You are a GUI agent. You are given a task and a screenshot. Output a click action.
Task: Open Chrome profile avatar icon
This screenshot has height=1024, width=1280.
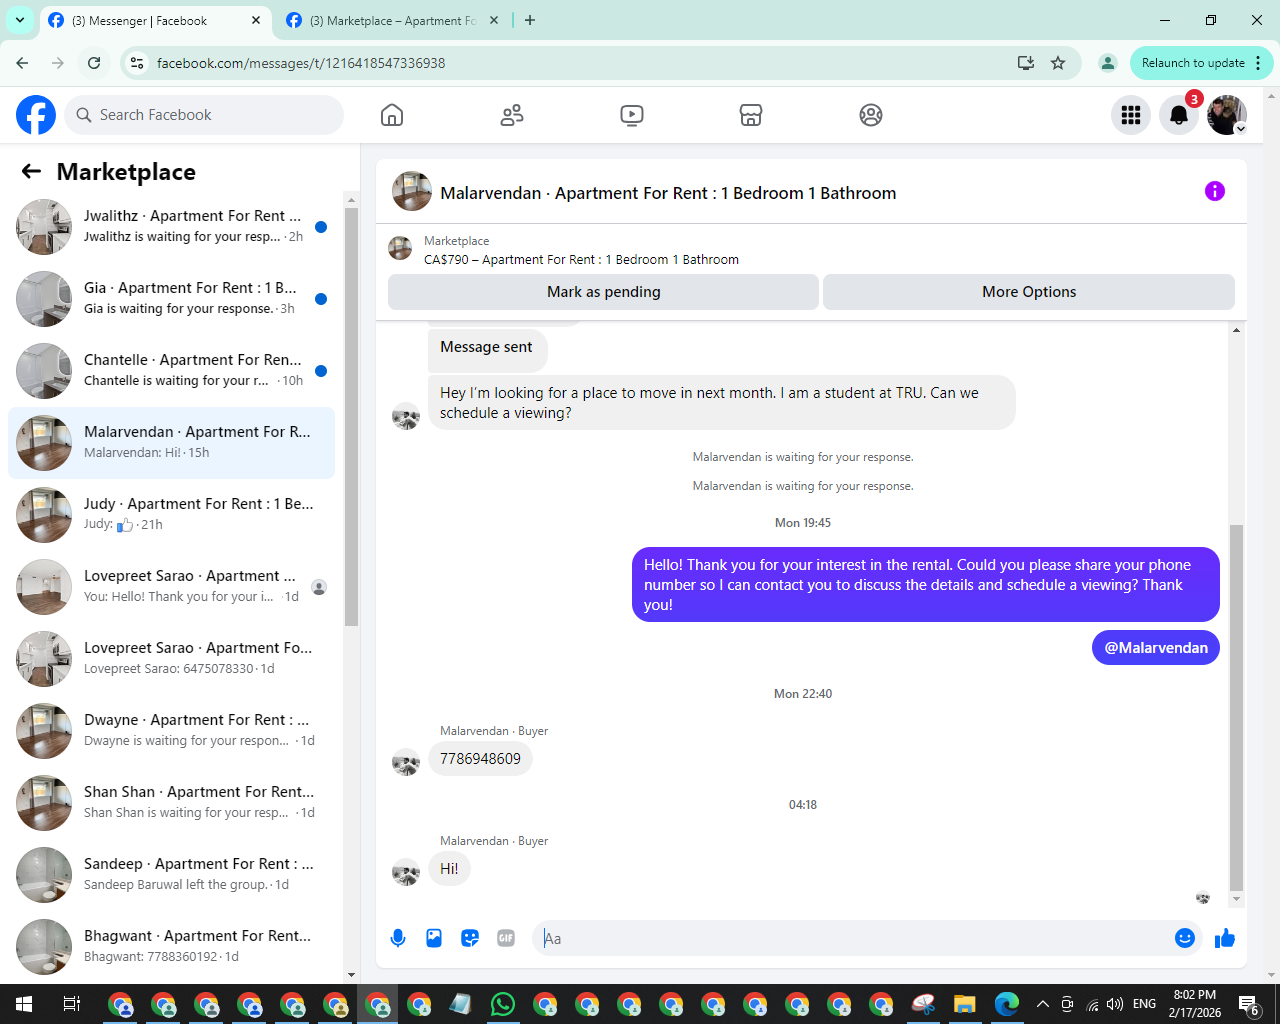click(1107, 63)
